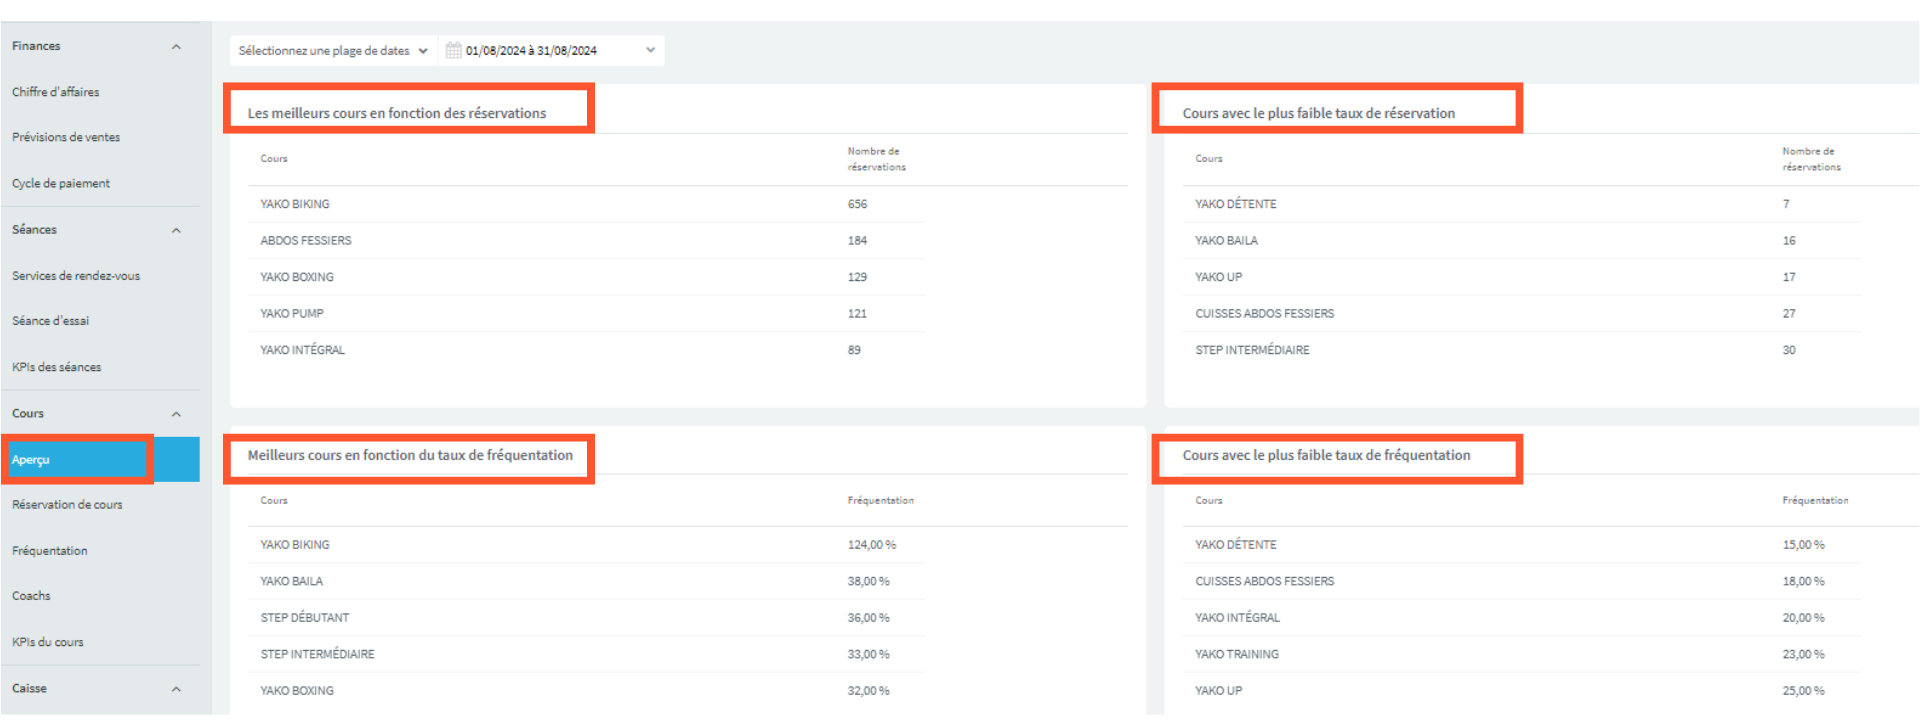Click the 'Cours avec le plus faible taux de fréquentation' title
Screen dimensions: 1920x726
click(1326, 455)
